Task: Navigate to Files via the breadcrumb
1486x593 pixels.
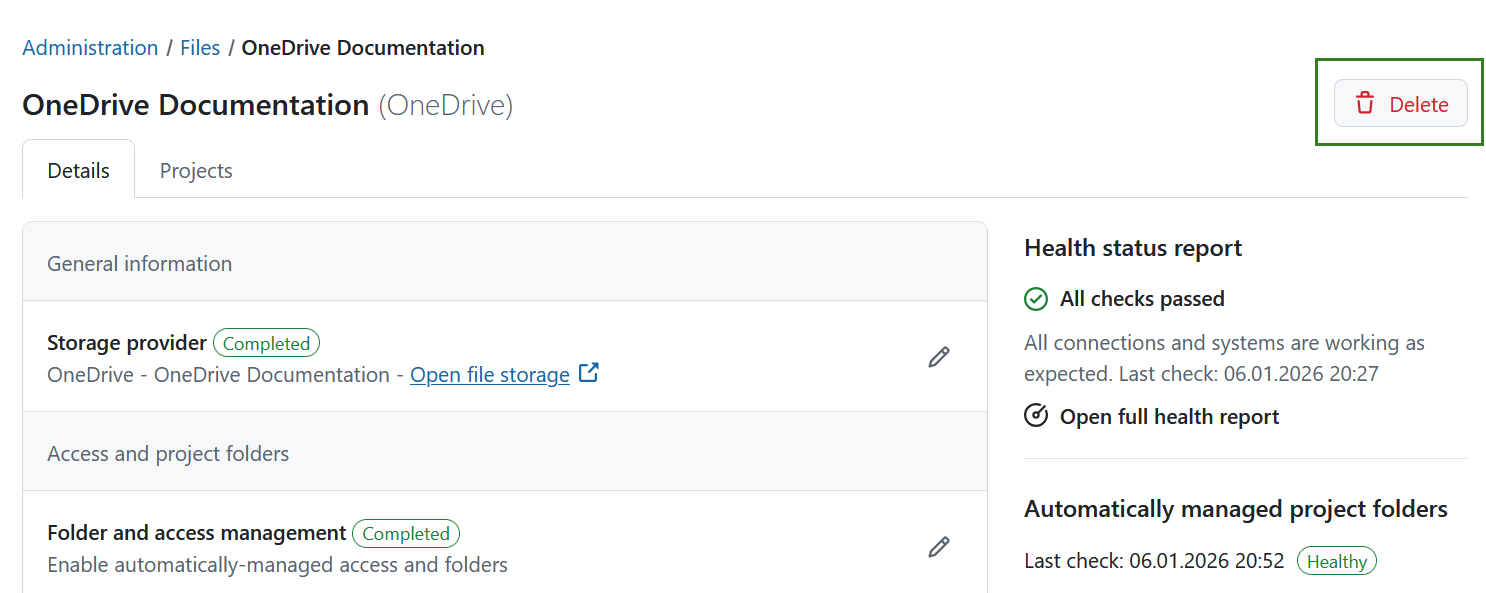Action: (200, 47)
